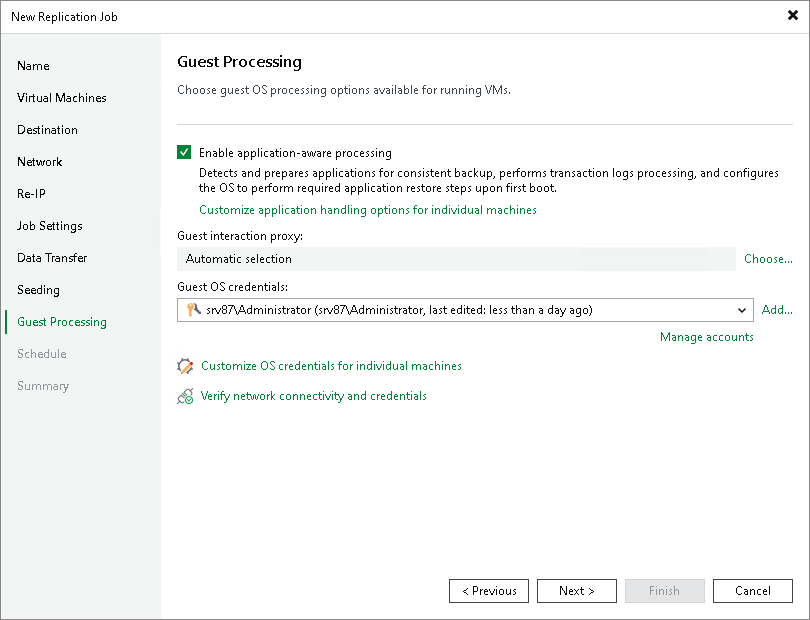The height and width of the screenshot is (620, 810).
Task: Go to the Name step
Action: [x=33, y=66]
